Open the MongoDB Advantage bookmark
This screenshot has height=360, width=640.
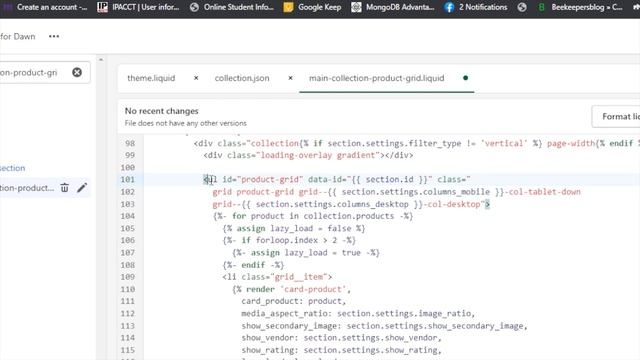point(393,7)
